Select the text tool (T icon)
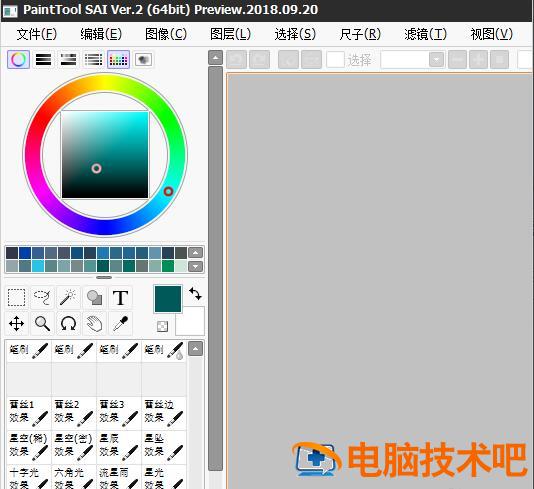This screenshot has width=534, height=489. click(x=120, y=298)
